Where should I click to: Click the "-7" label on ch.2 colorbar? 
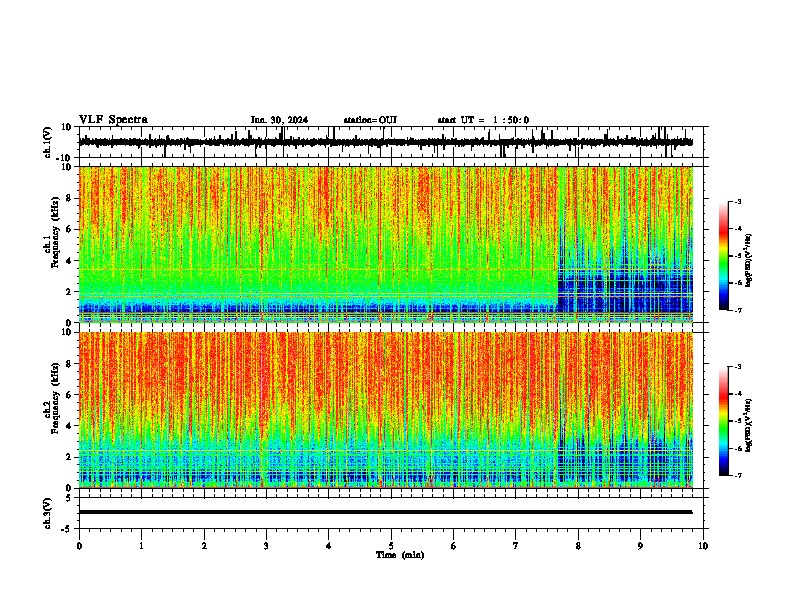pos(737,475)
